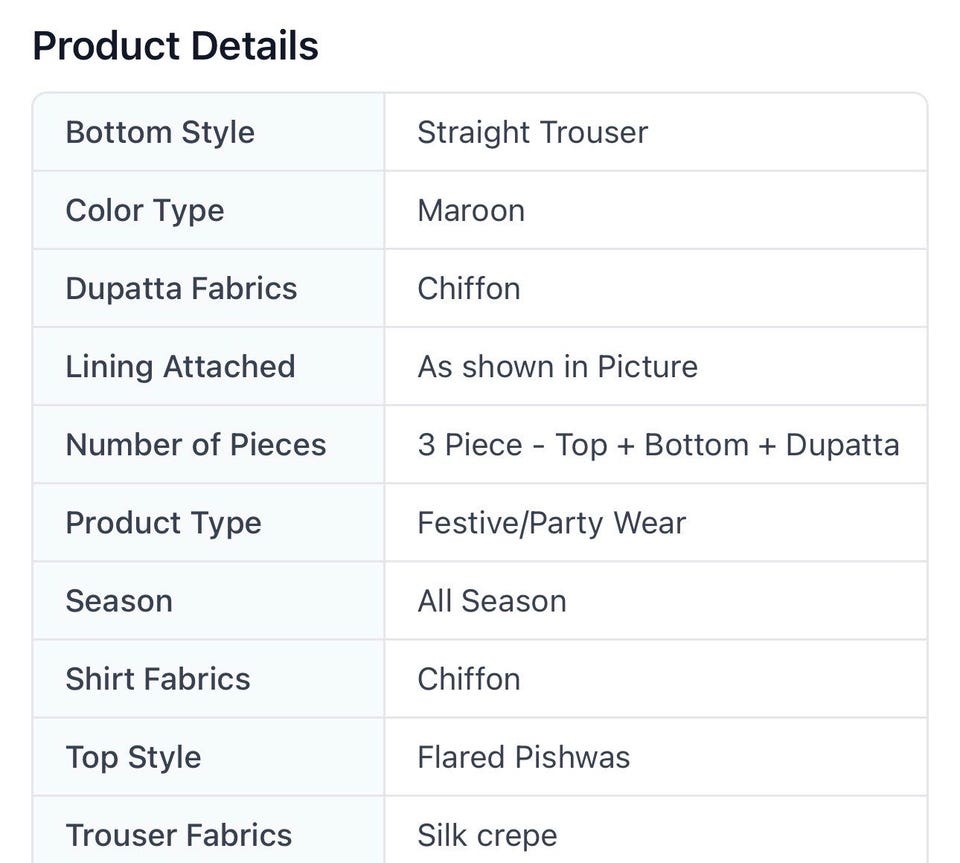
Task: Click the Festive/Party Wear value
Action: [552, 523]
